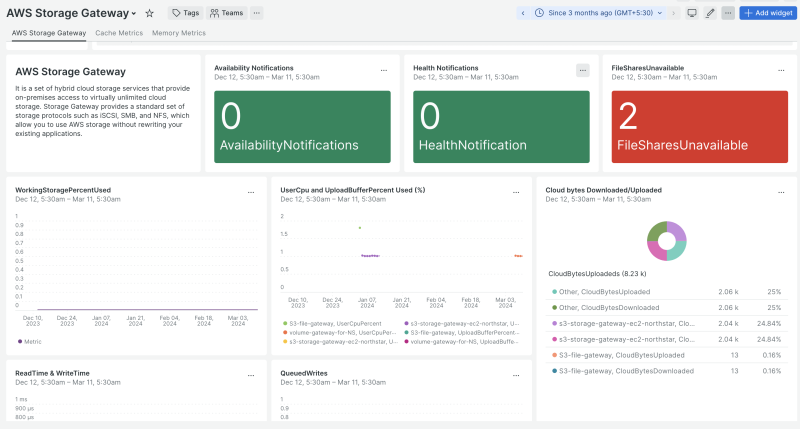Viewport: 800px width, 429px height.
Task: Toggle volume-gateway-for-NS, UploadBuffe legend entry
Action: (x=462, y=342)
